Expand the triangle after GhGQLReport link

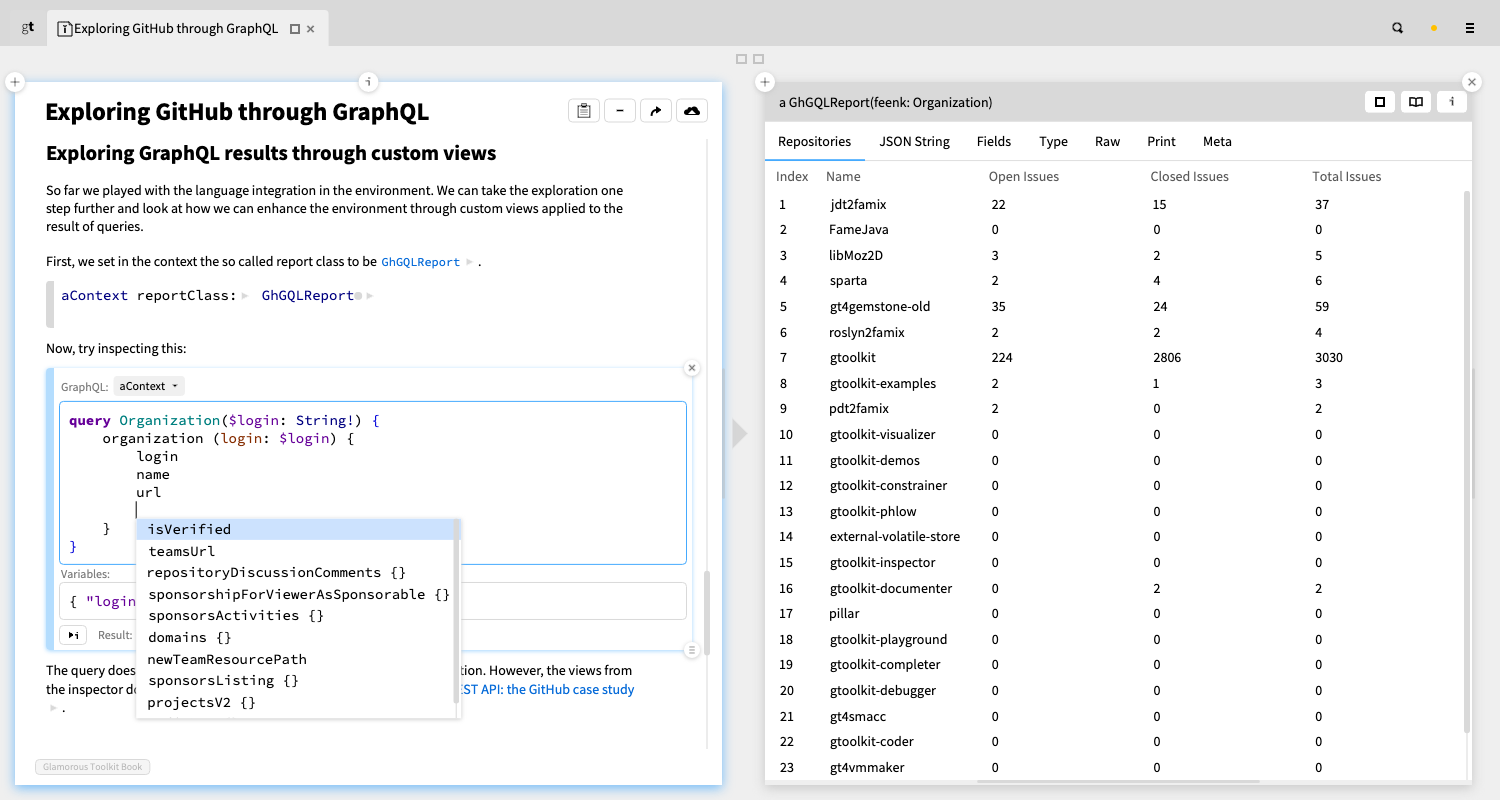471,262
